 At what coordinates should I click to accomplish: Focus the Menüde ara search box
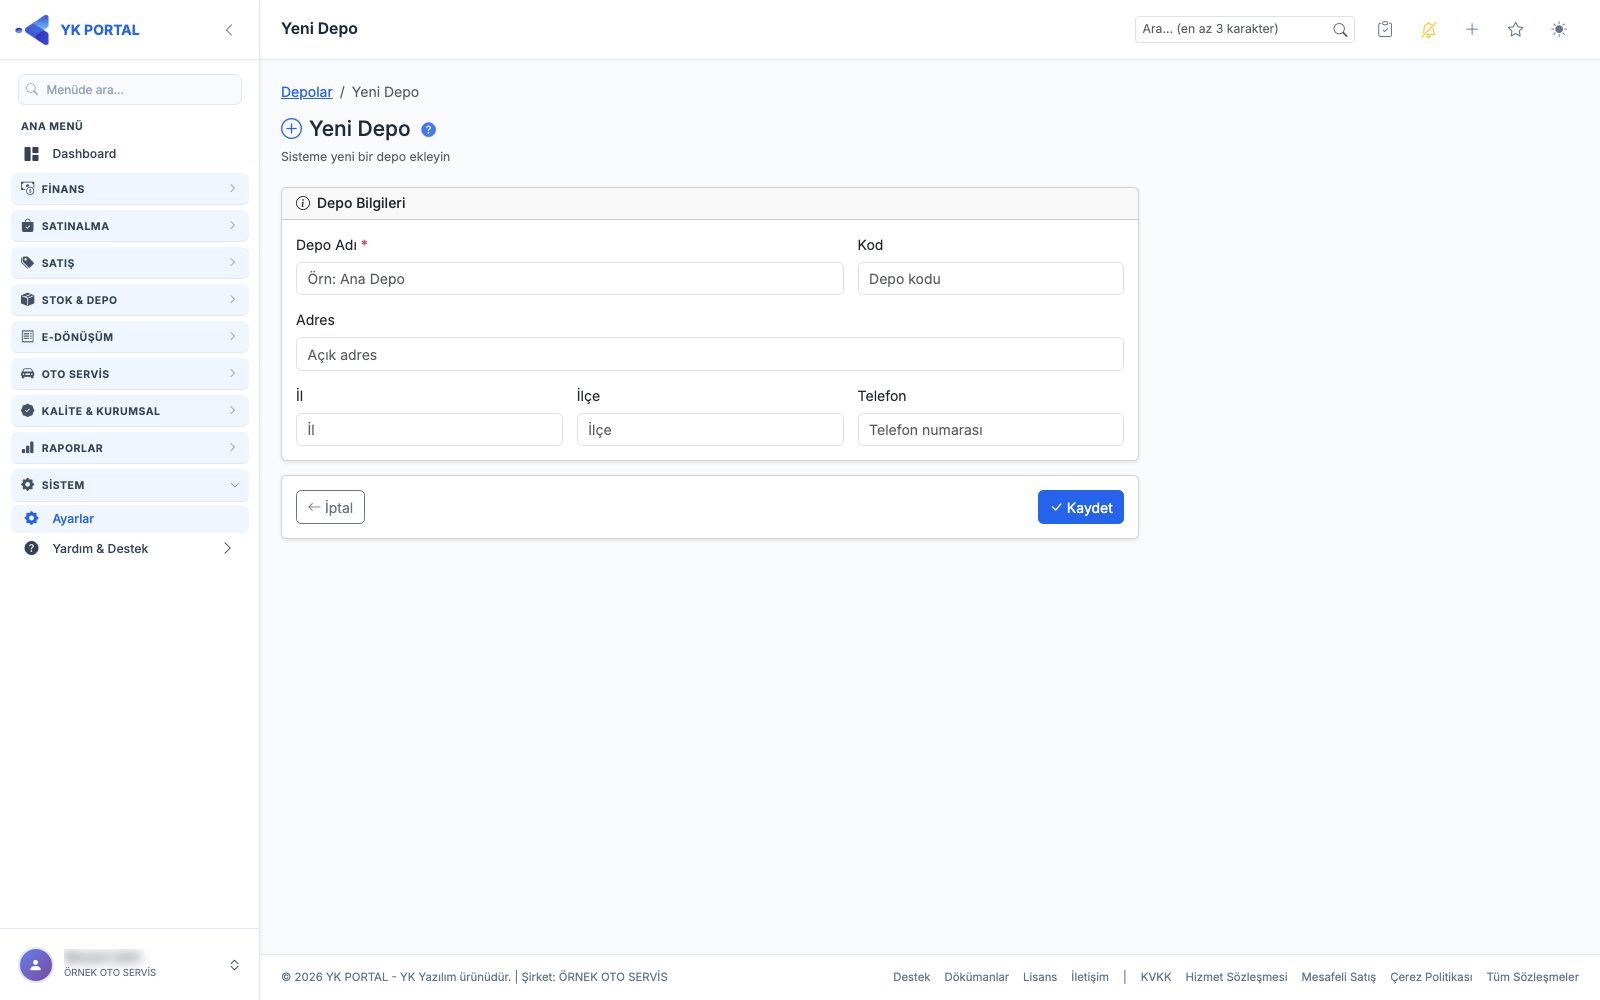point(130,89)
